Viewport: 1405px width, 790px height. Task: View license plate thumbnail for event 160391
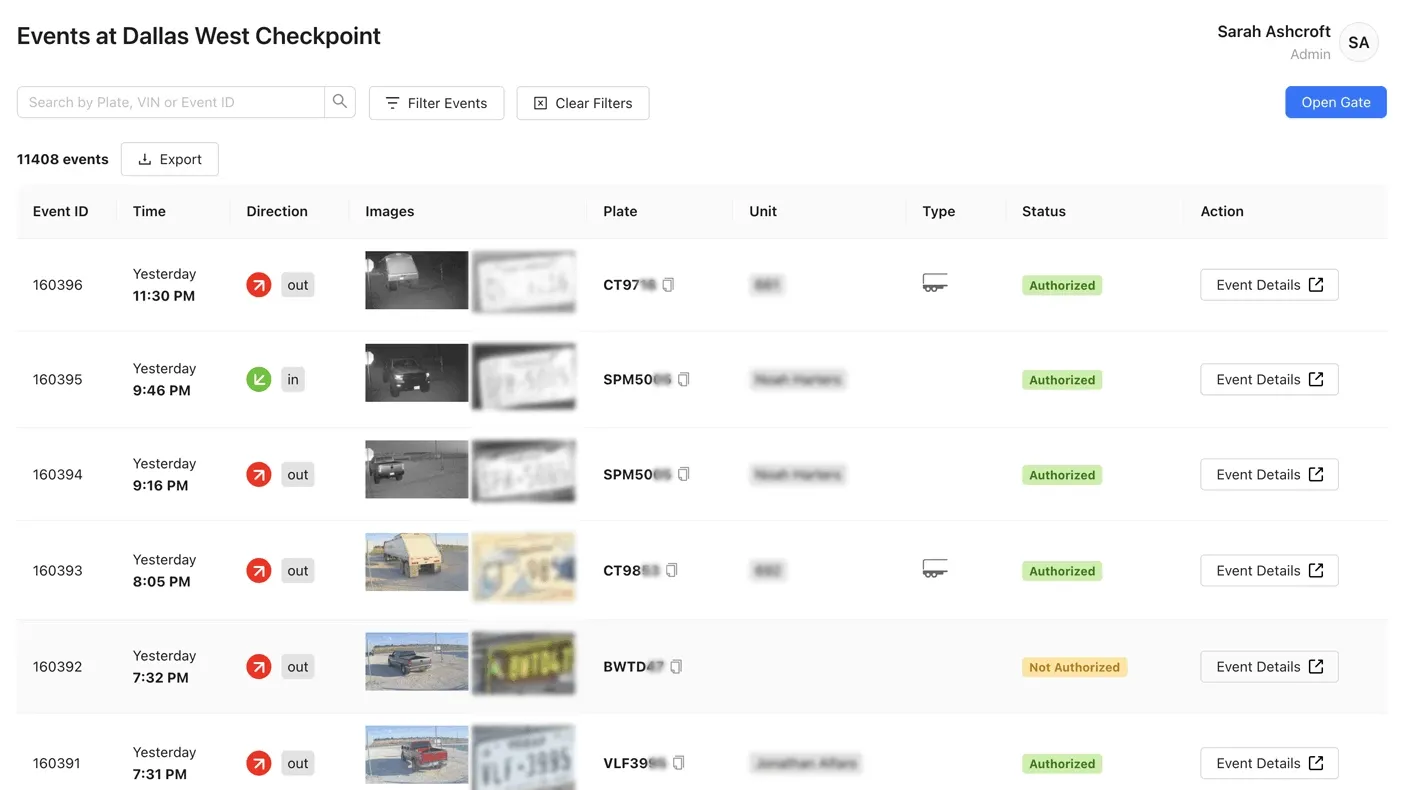[524, 757]
